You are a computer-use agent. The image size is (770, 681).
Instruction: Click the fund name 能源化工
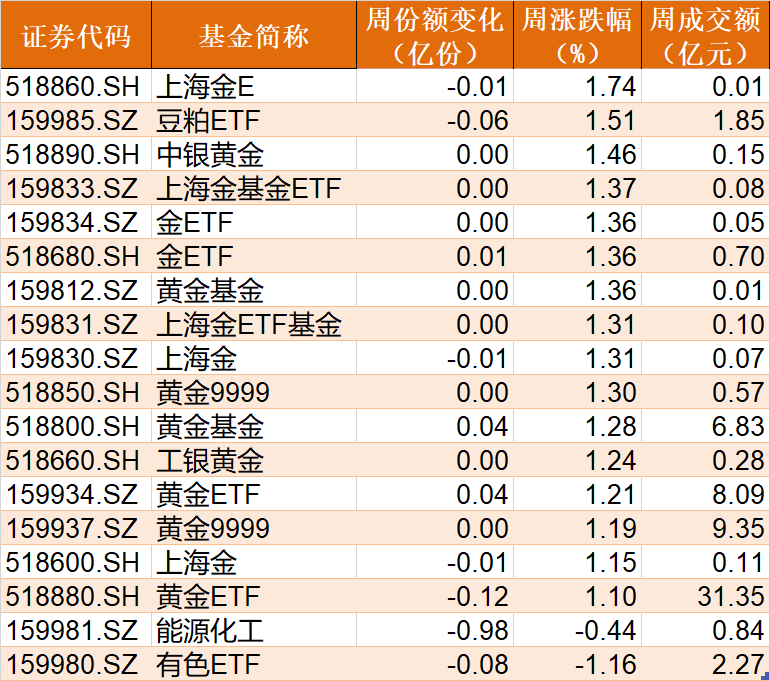[x=210, y=630]
